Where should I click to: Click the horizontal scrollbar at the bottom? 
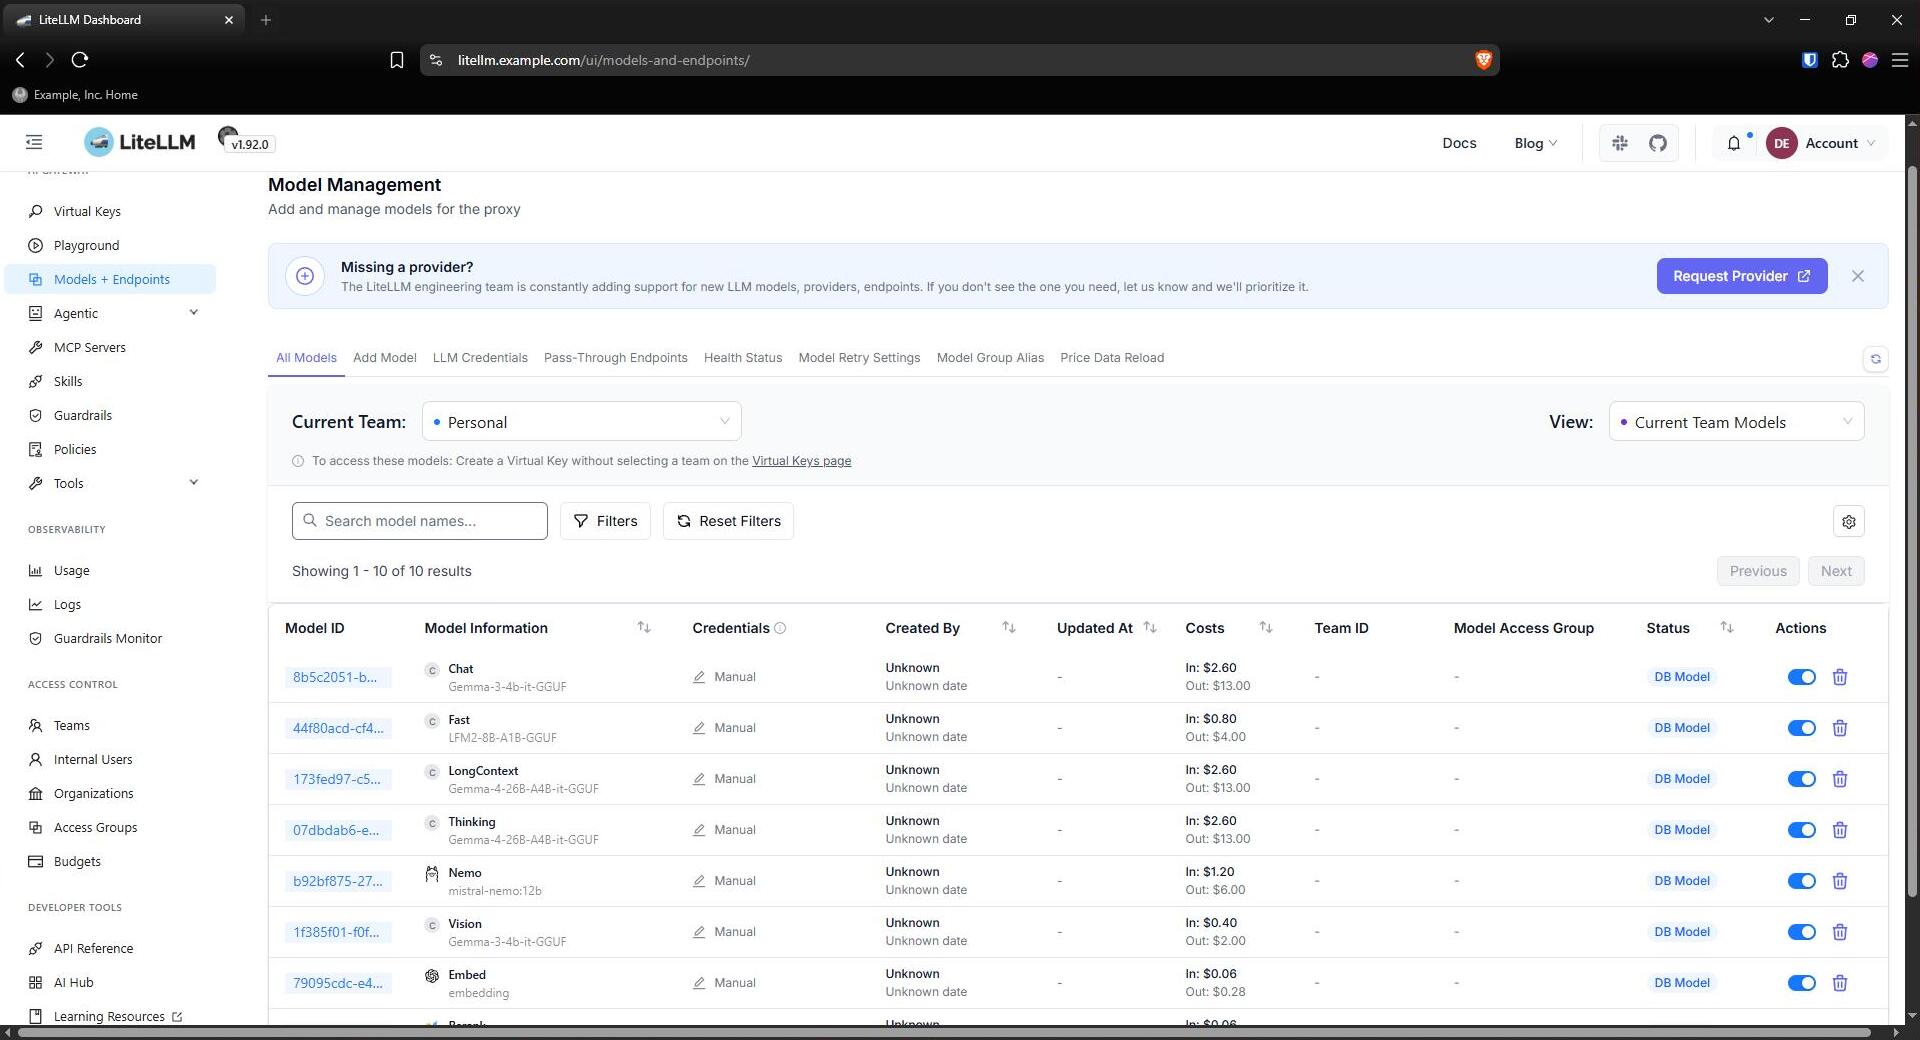click(x=944, y=1032)
